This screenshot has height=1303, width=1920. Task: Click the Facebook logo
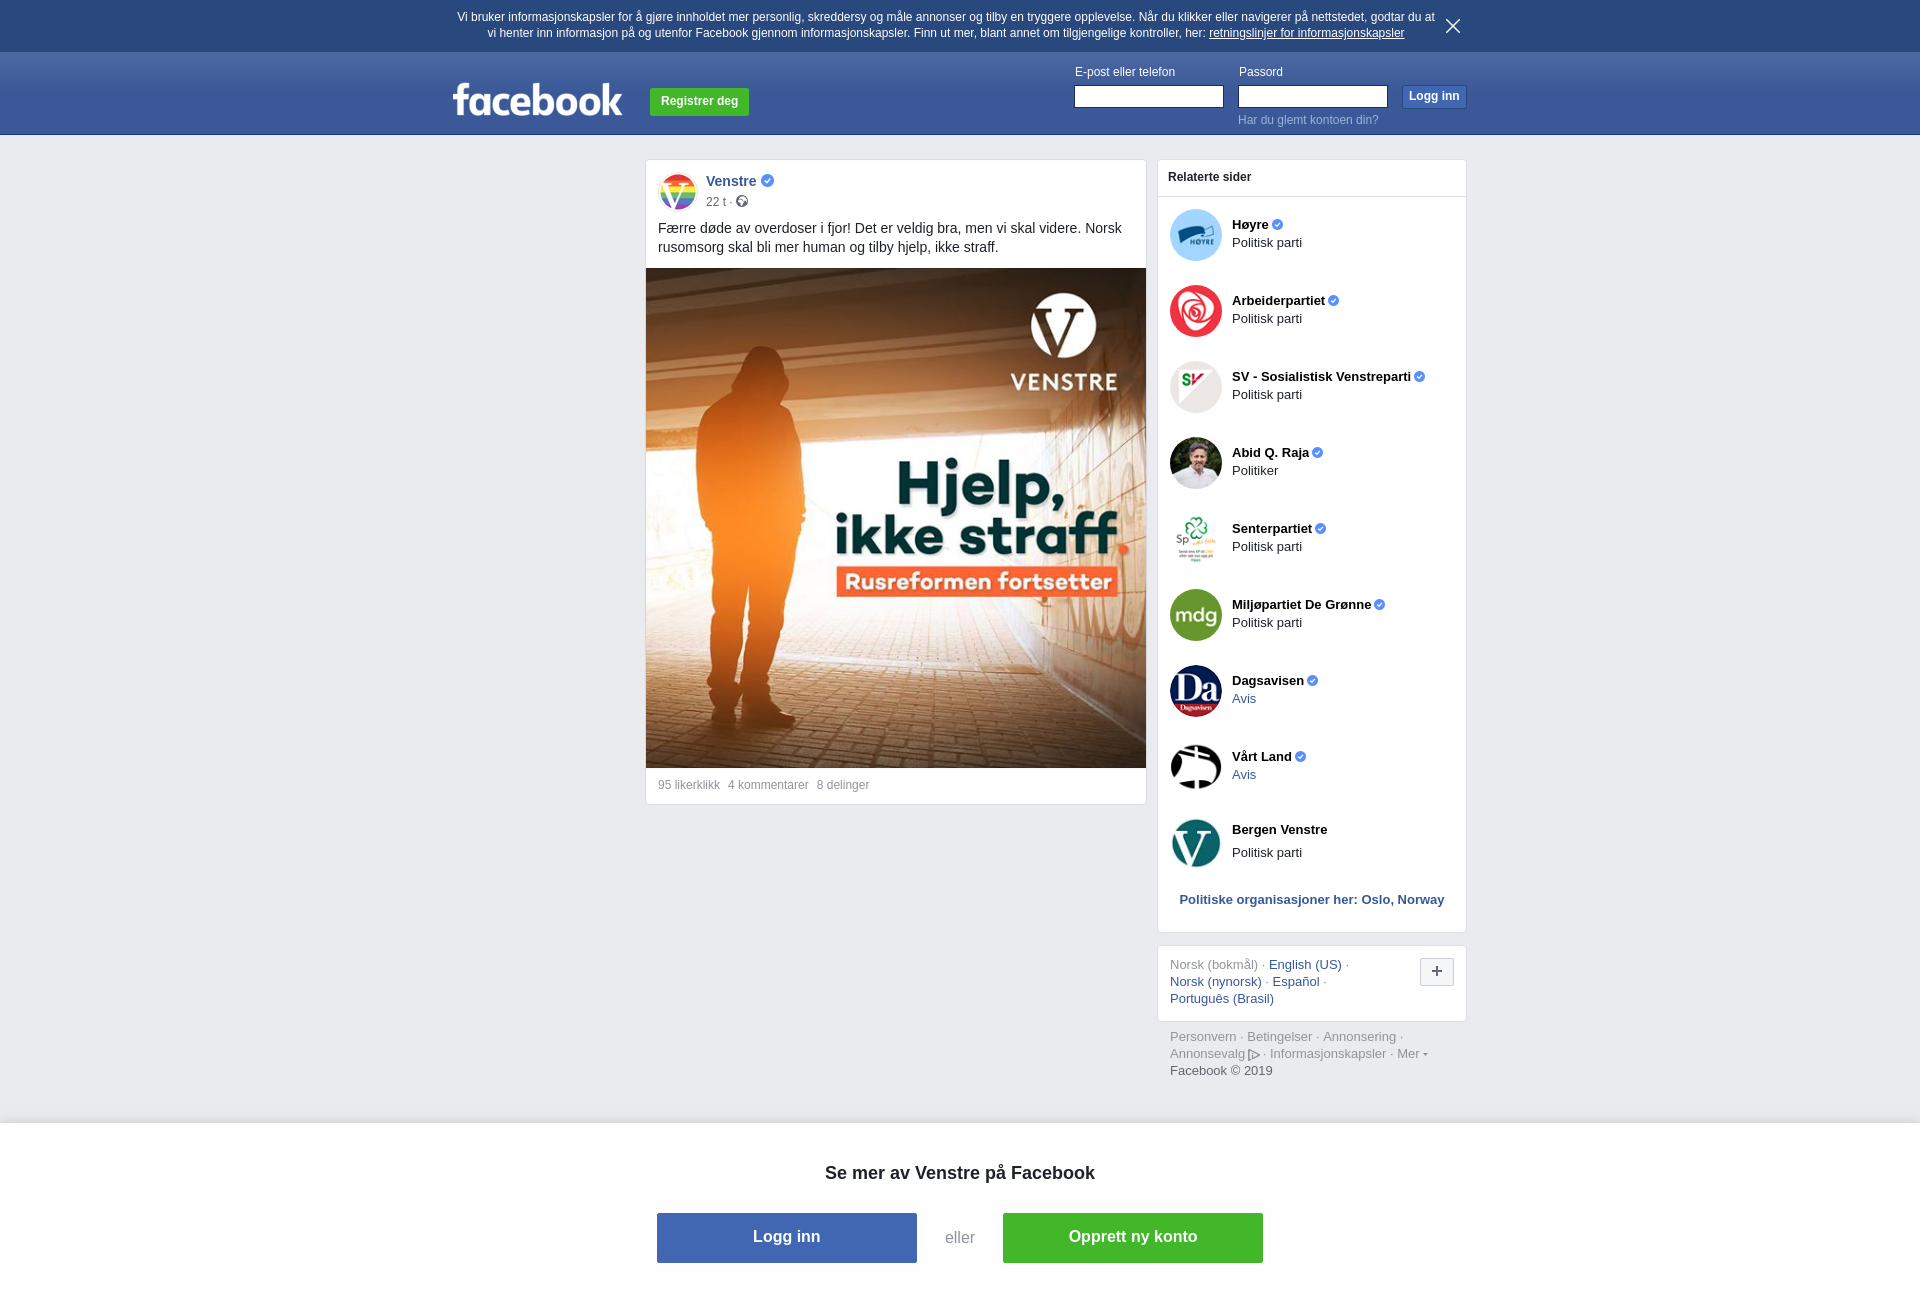pyautogui.click(x=537, y=100)
